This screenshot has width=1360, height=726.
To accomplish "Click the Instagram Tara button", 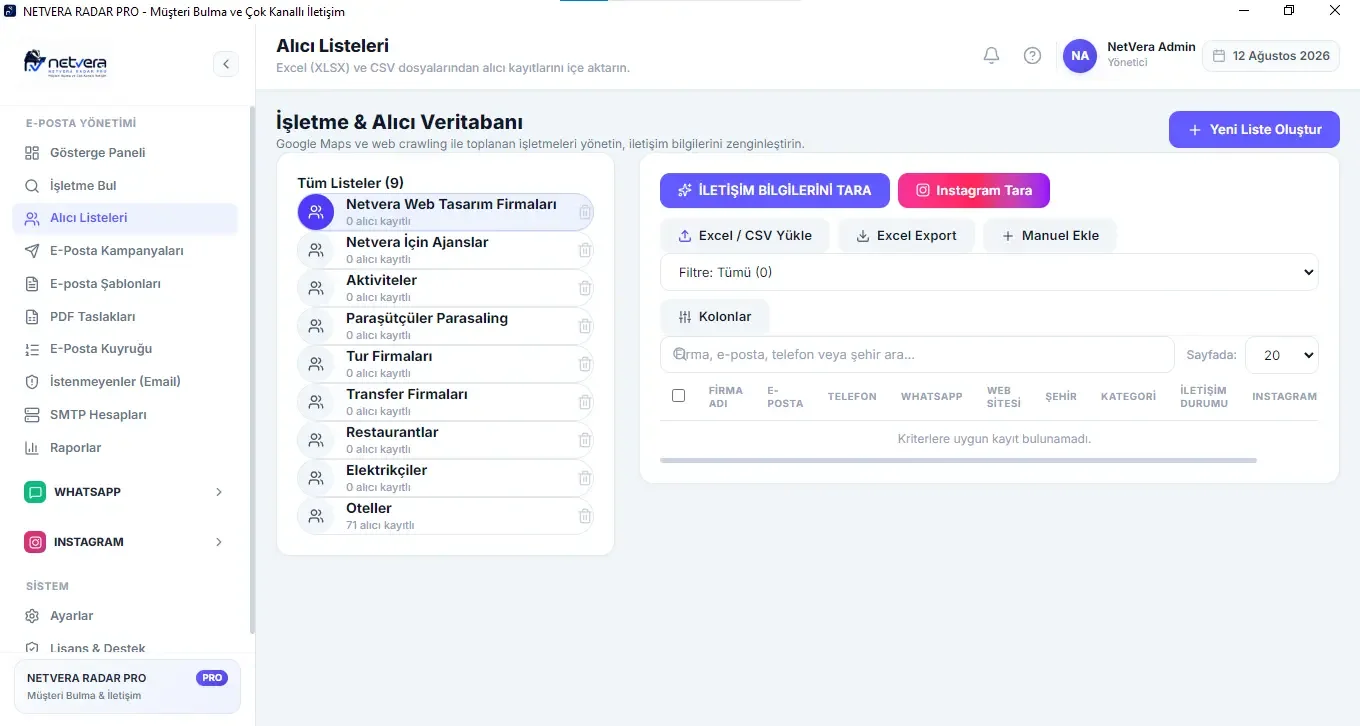I will pyautogui.click(x=974, y=190).
